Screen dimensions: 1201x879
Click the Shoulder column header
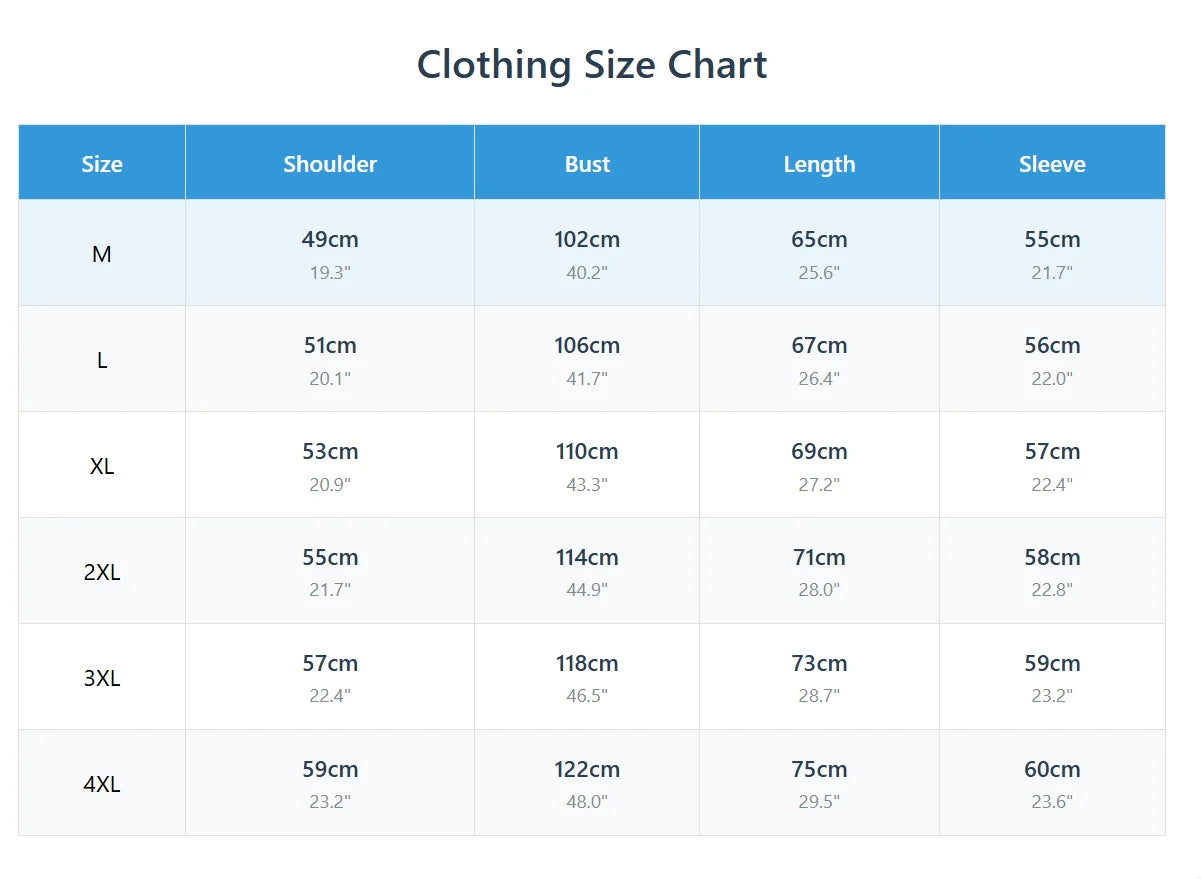coord(330,164)
